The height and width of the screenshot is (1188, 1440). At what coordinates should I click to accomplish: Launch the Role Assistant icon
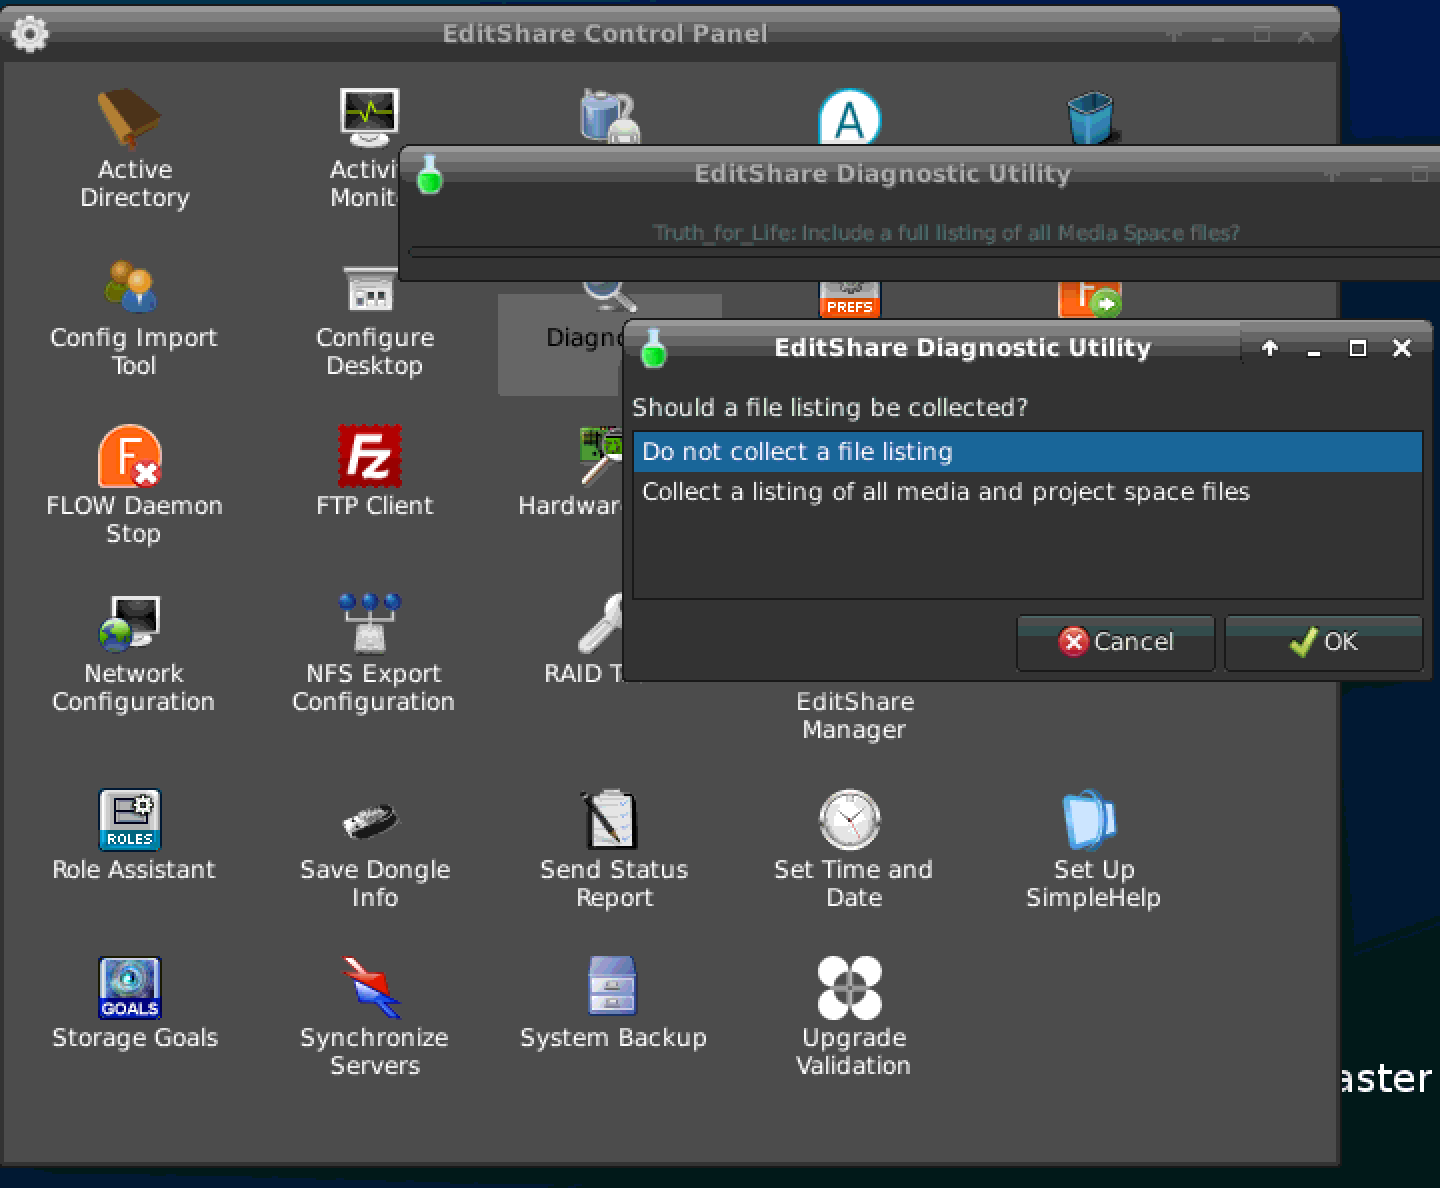pyautogui.click(x=130, y=820)
